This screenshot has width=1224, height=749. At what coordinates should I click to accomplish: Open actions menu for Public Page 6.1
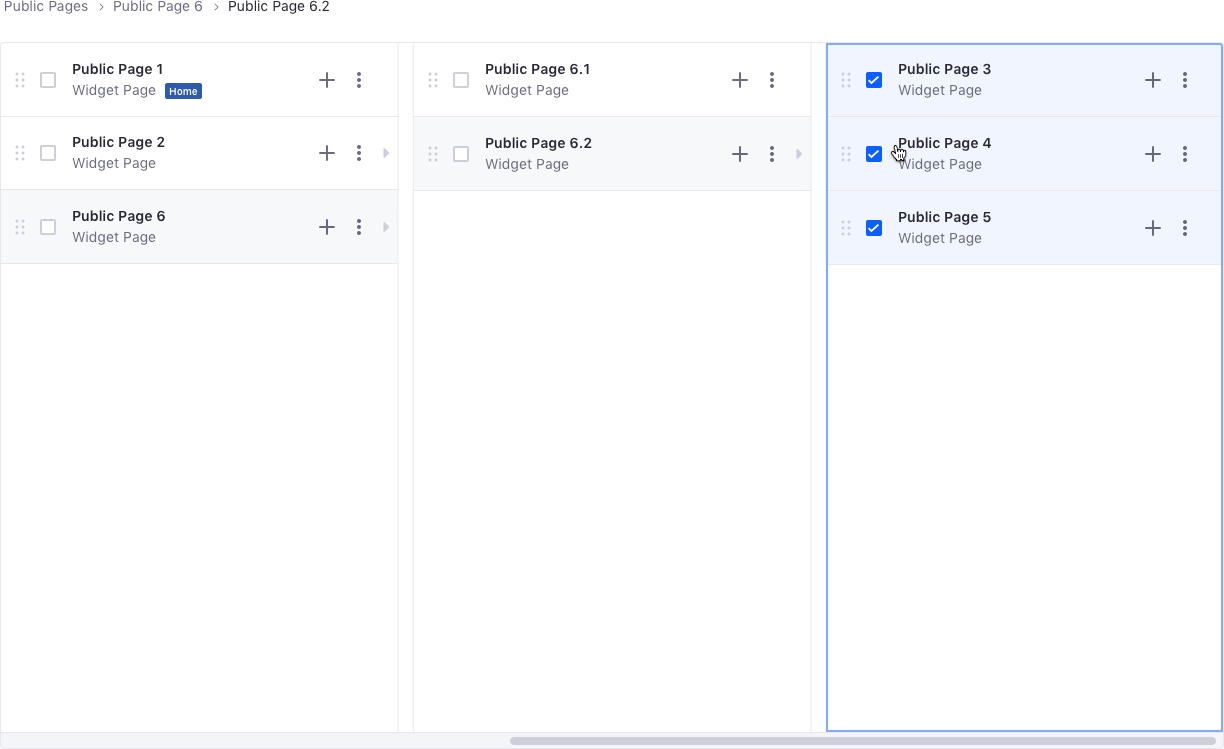click(772, 80)
